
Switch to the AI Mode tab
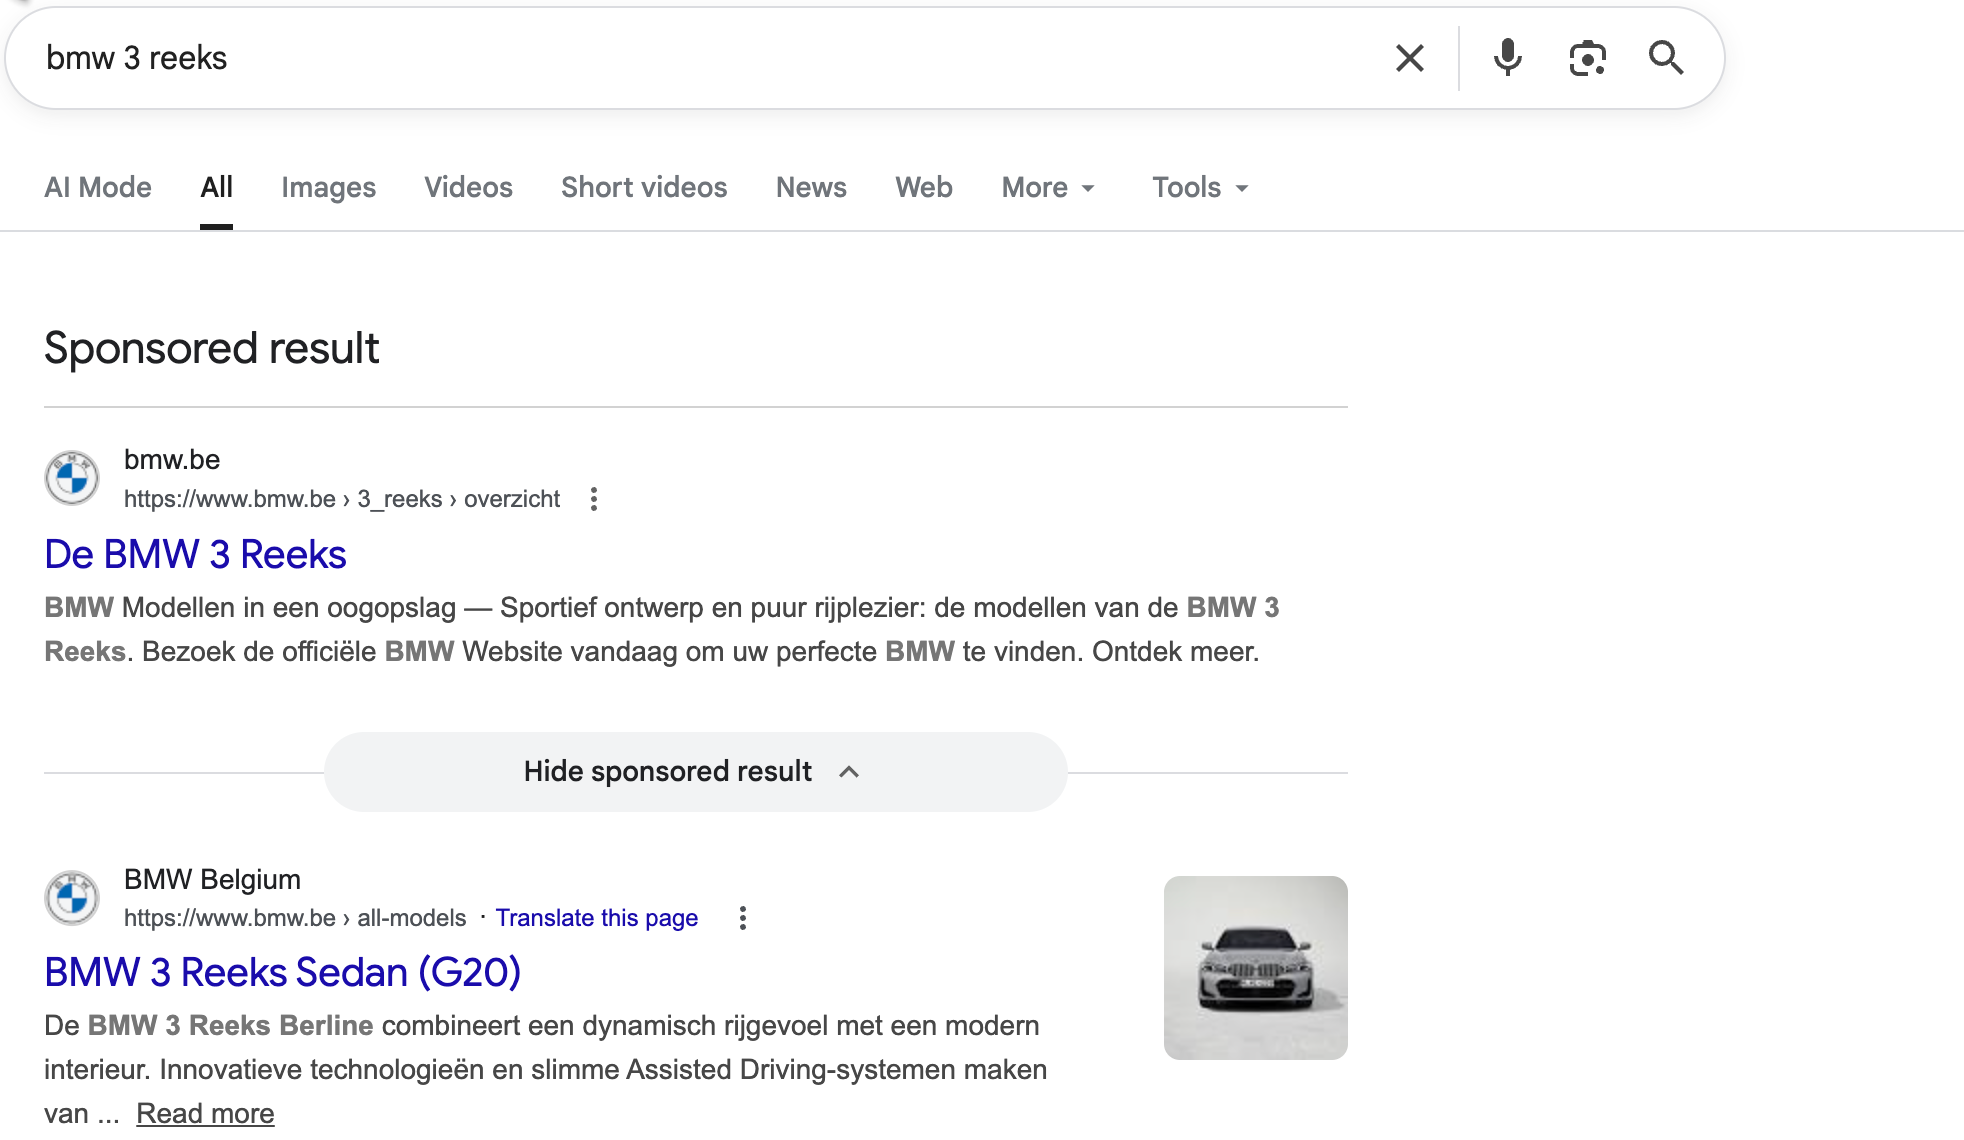[98, 187]
